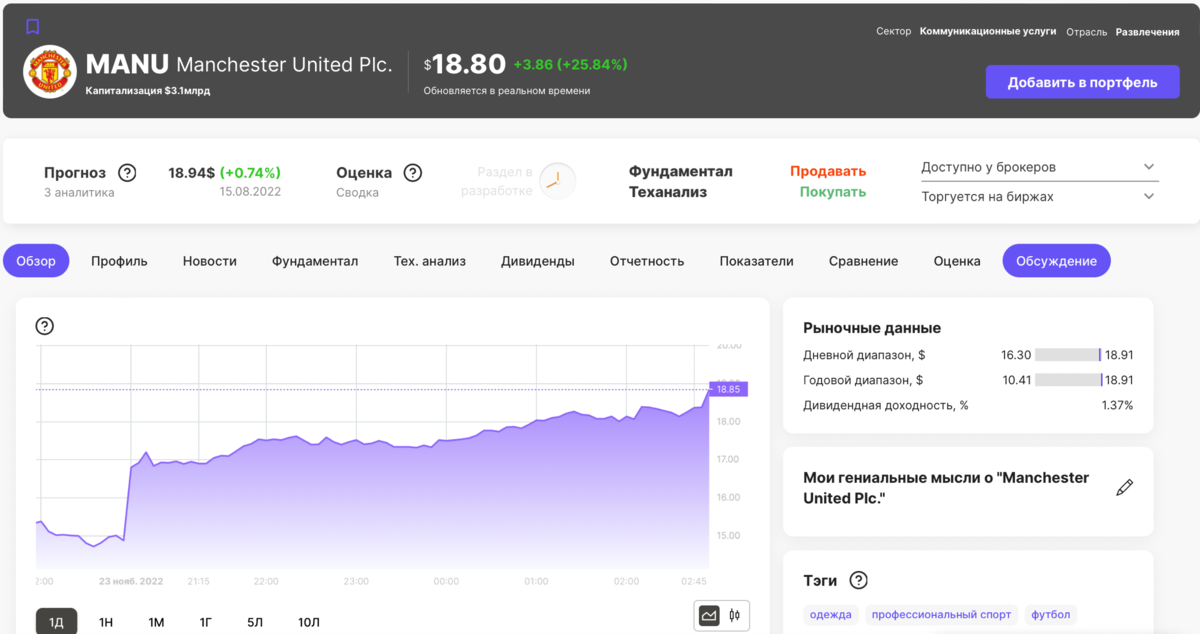This screenshot has width=1200, height=634.
Task: Open the Новости tab
Action: (210, 261)
